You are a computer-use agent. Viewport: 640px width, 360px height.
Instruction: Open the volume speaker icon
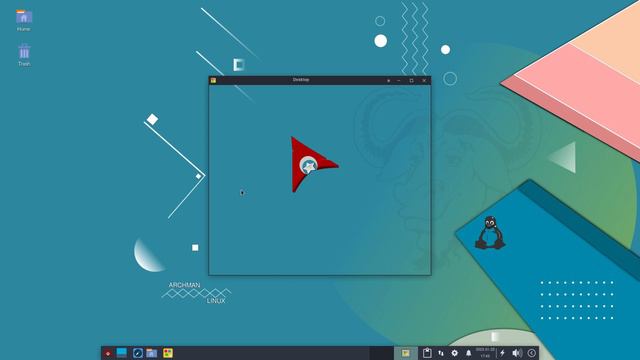click(x=517, y=353)
